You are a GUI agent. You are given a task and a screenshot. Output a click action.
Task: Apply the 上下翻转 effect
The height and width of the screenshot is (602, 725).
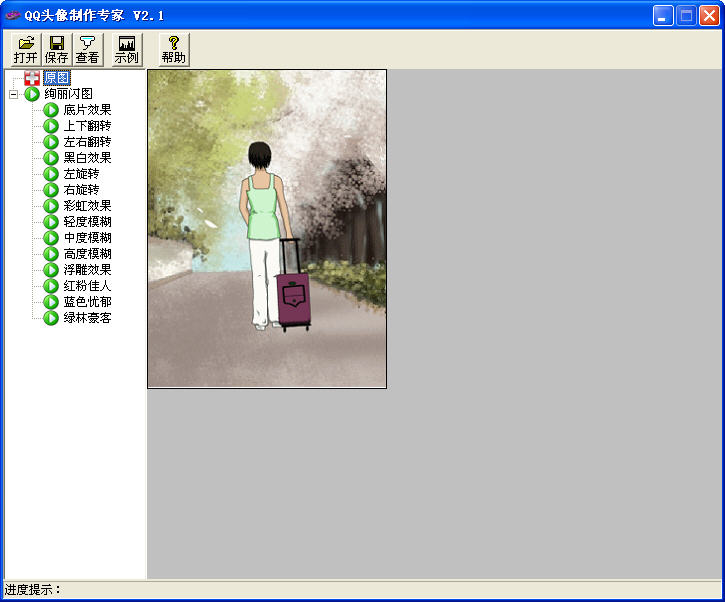pos(87,126)
